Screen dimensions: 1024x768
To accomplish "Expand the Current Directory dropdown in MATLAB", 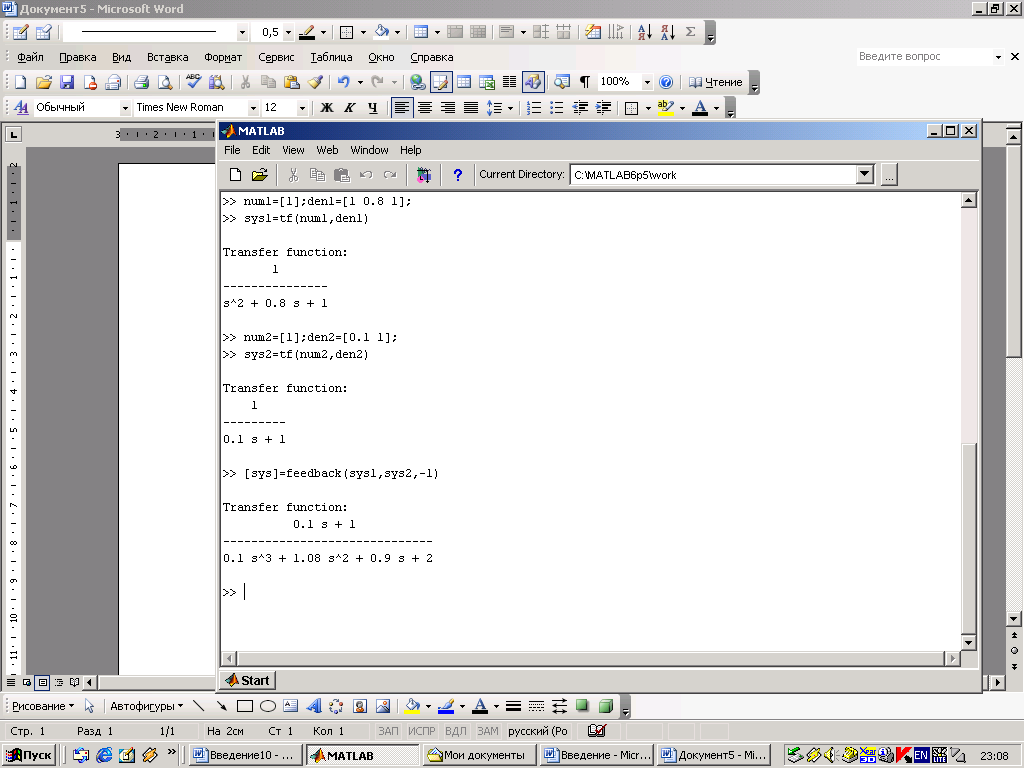I will 865,175.
